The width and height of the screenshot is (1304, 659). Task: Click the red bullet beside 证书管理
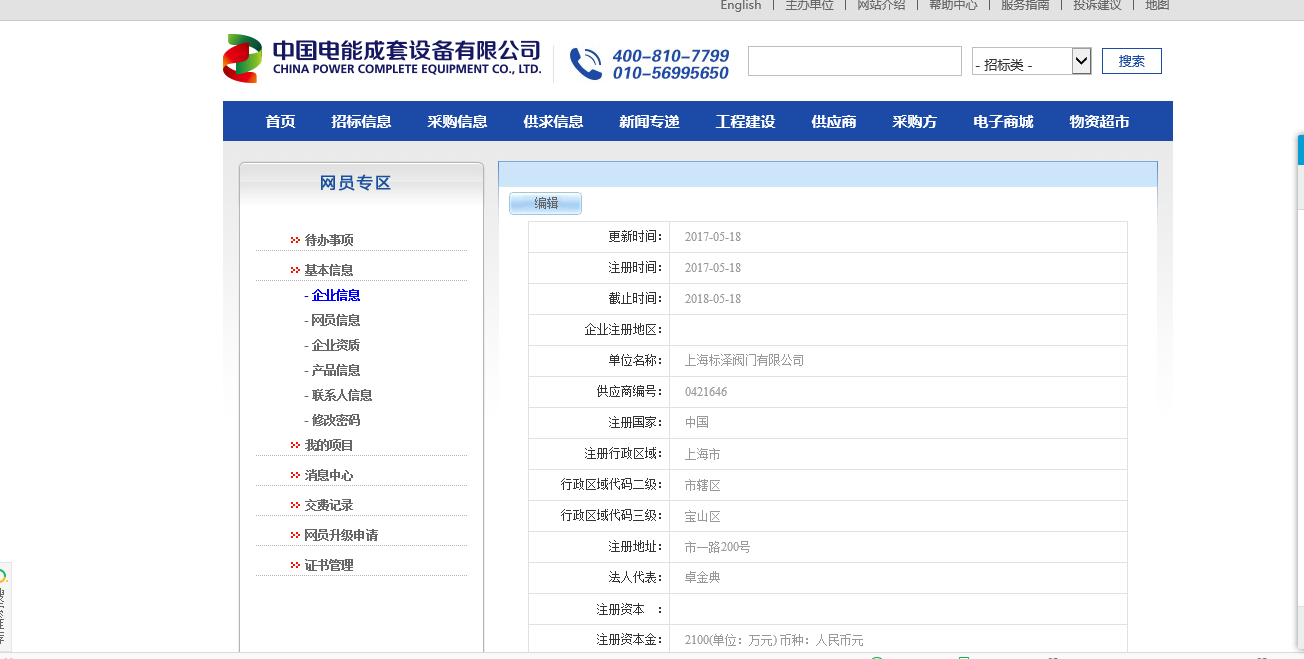click(x=295, y=565)
